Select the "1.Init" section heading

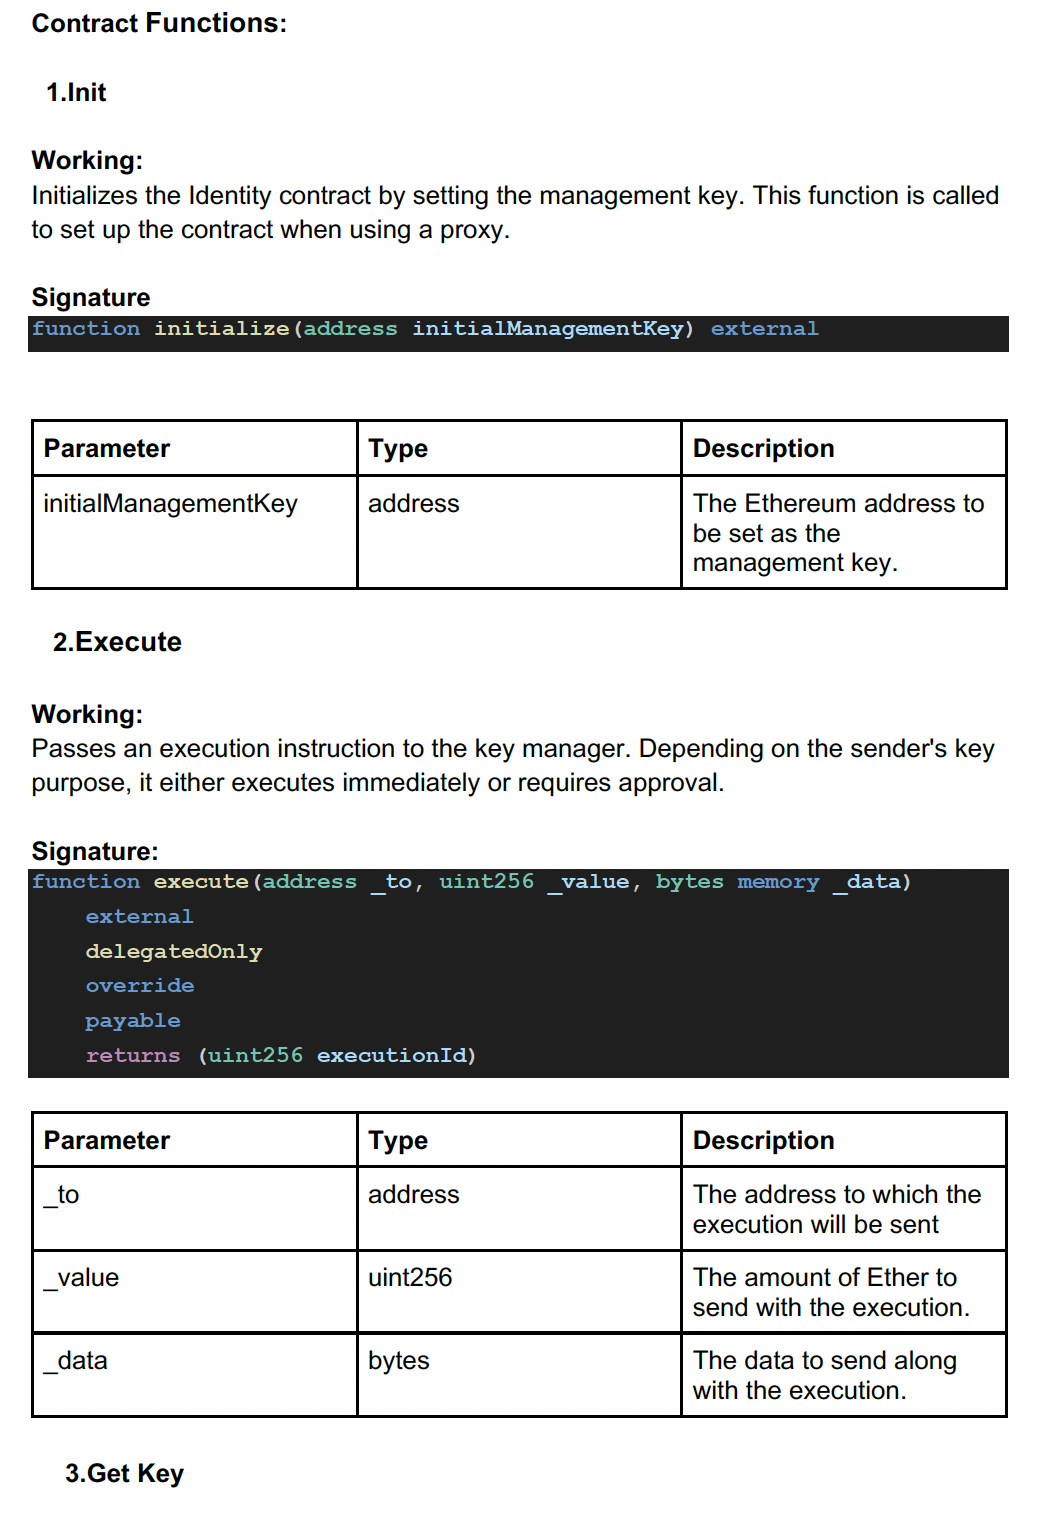pos(76,92)
